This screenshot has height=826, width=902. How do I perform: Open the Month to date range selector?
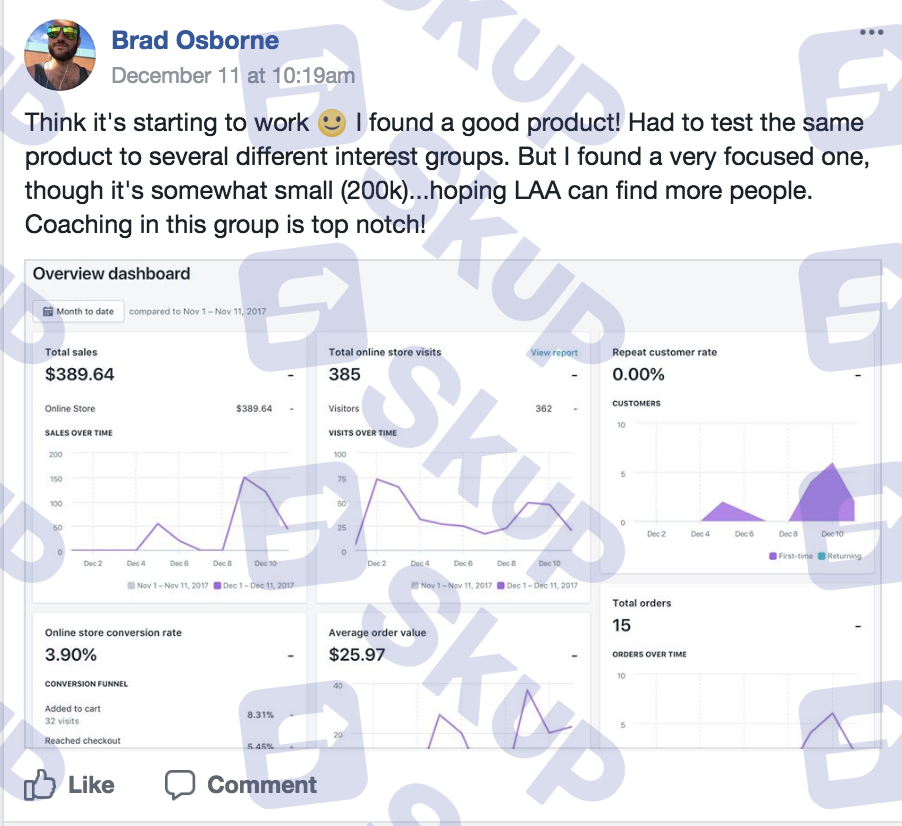[78, 311]
